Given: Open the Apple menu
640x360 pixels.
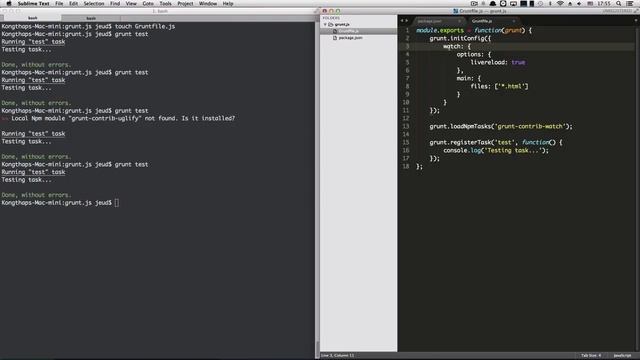Looking at the screenshot, I should (9, 3).
